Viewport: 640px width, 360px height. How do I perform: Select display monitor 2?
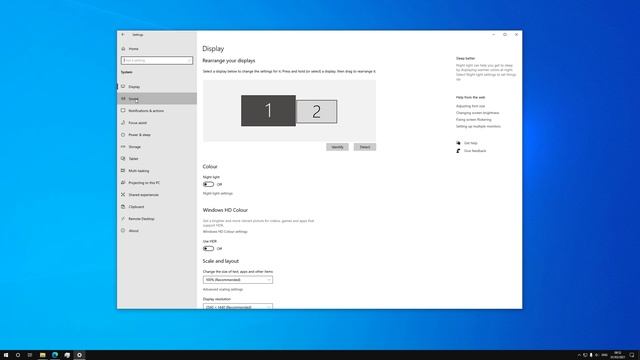click(317, 111)
